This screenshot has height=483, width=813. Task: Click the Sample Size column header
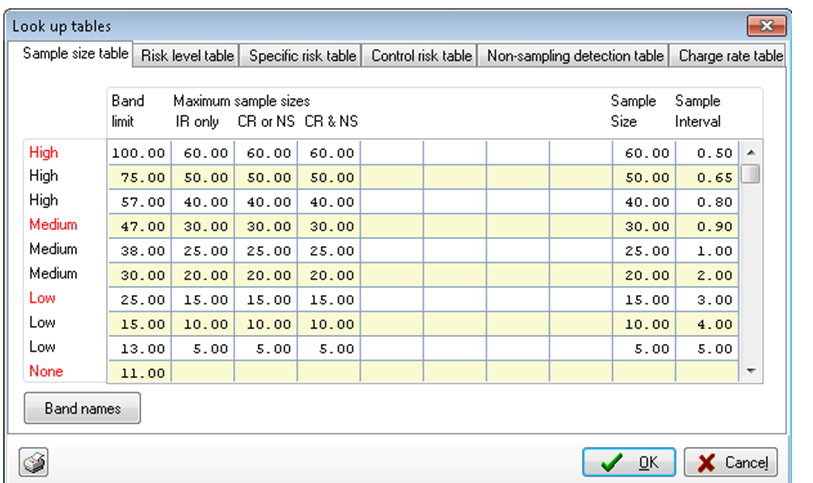point(633,111)
